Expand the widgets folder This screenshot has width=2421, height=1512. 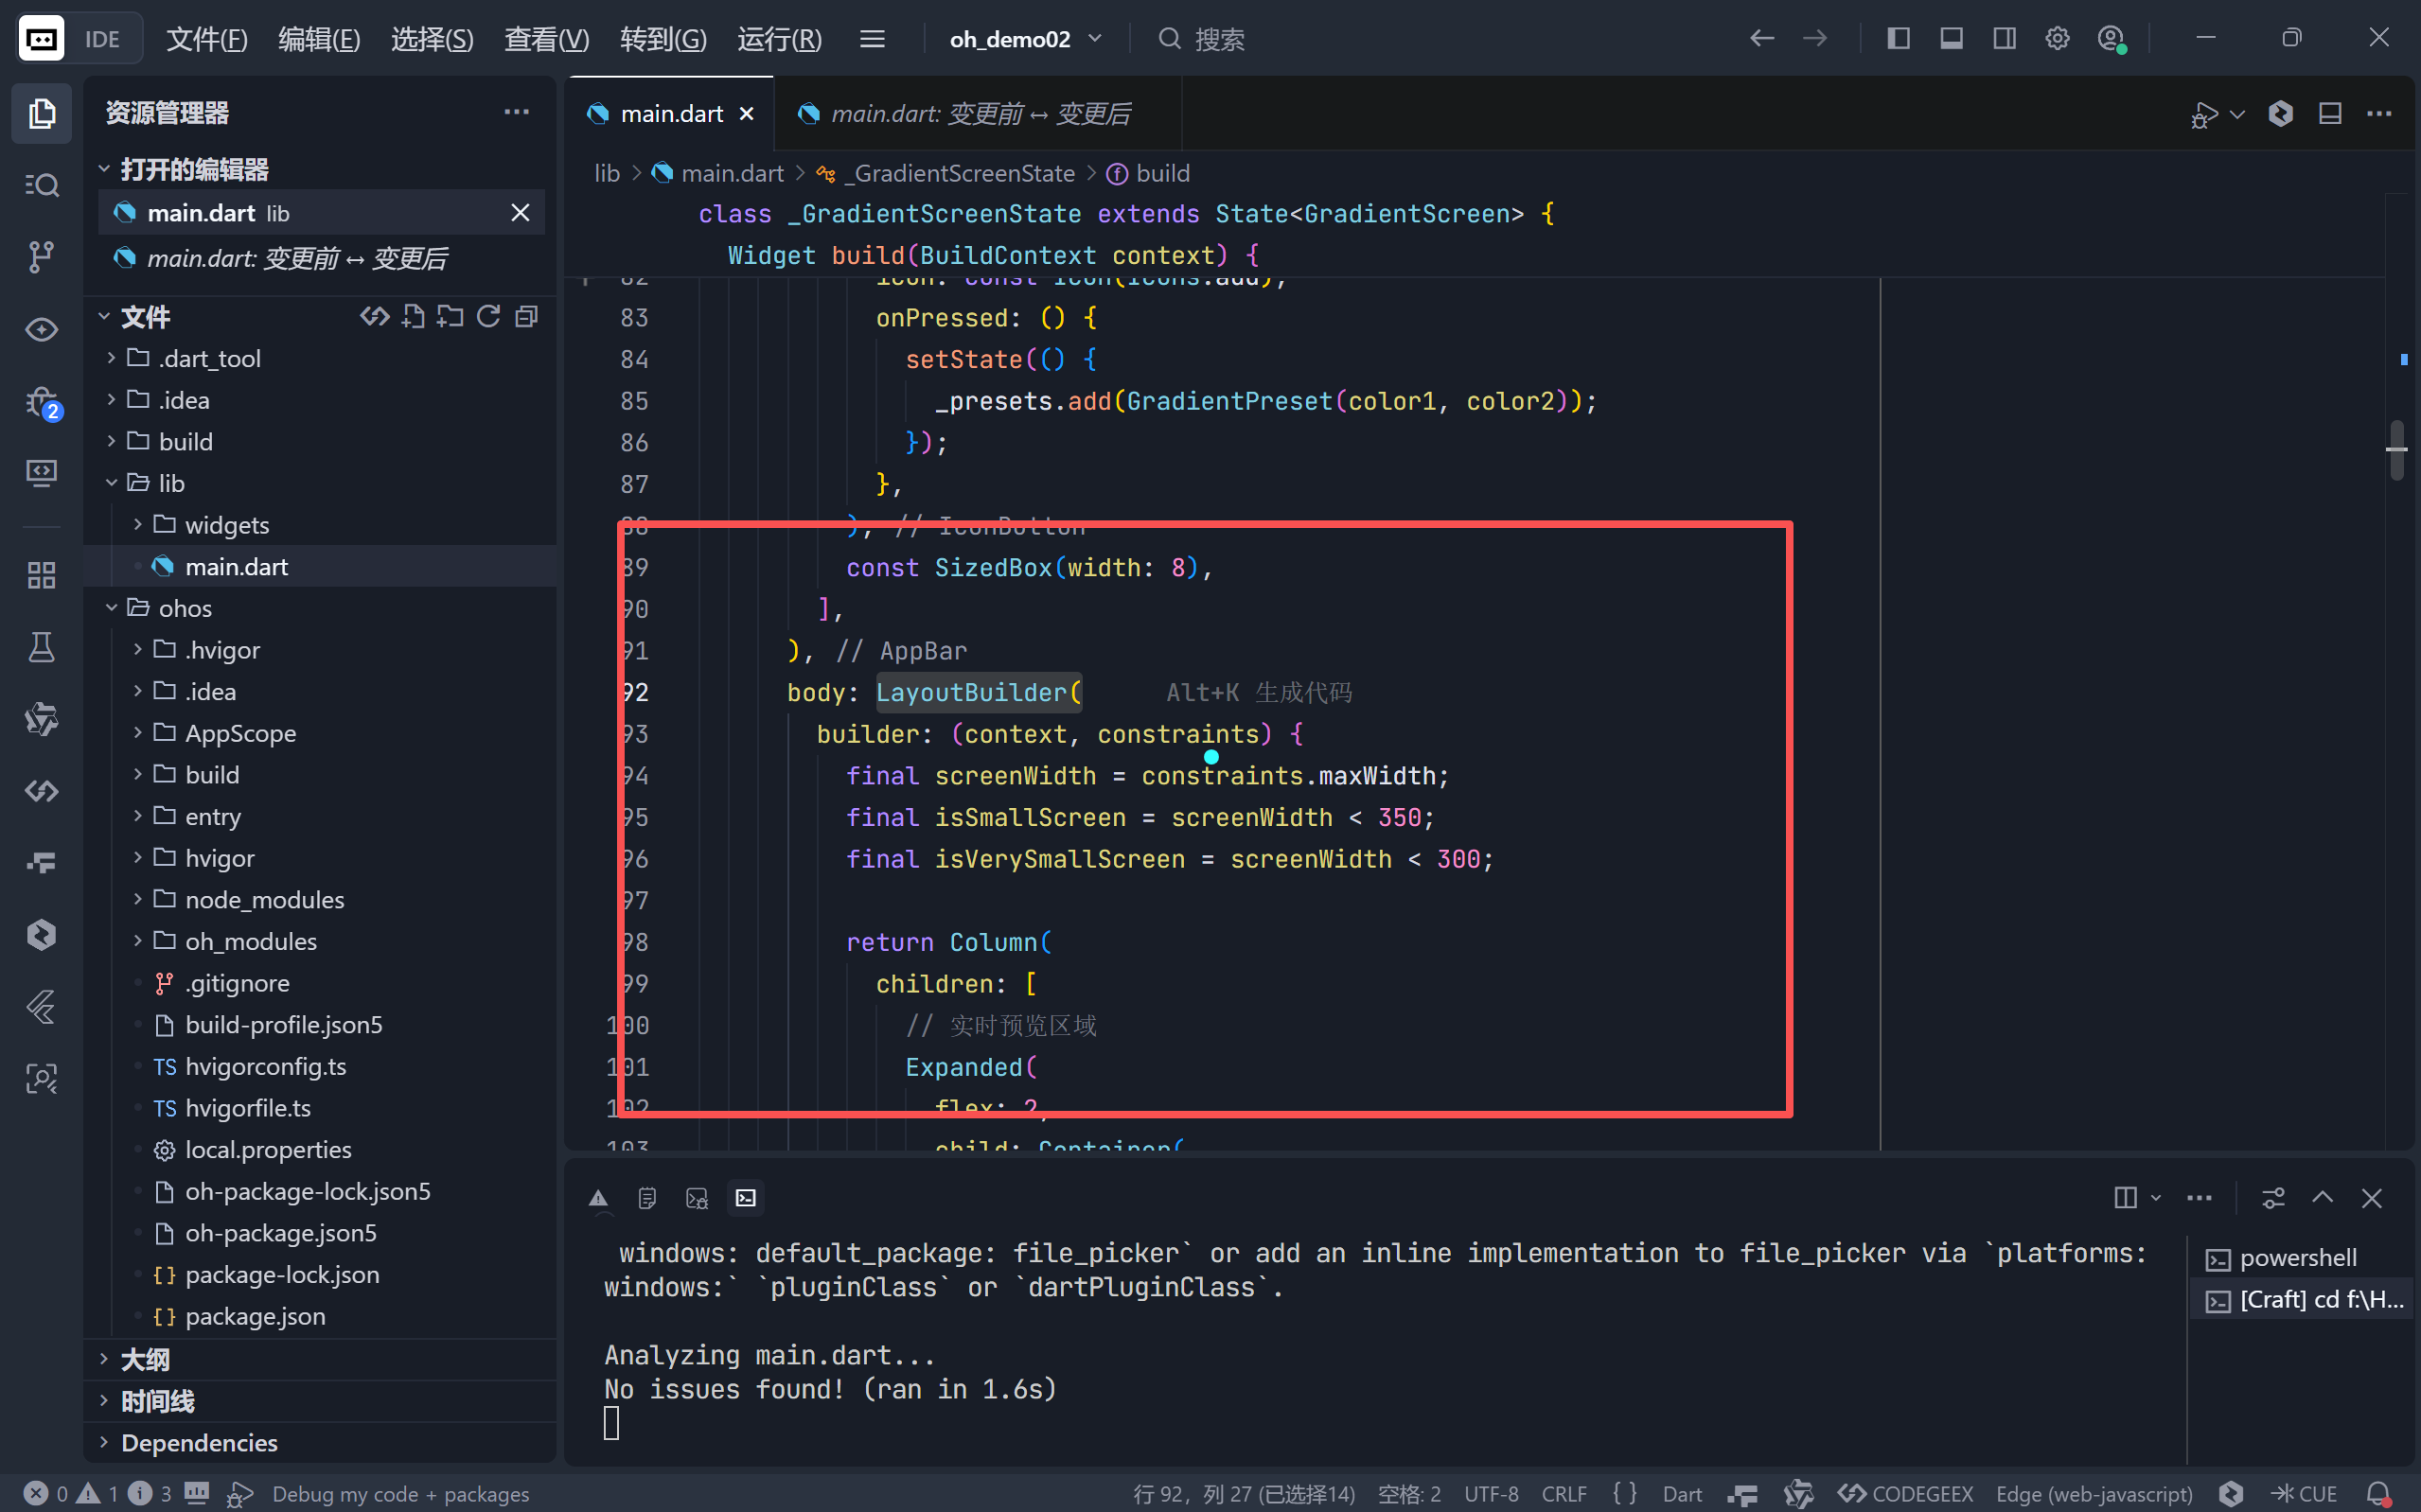coord(226,525)
